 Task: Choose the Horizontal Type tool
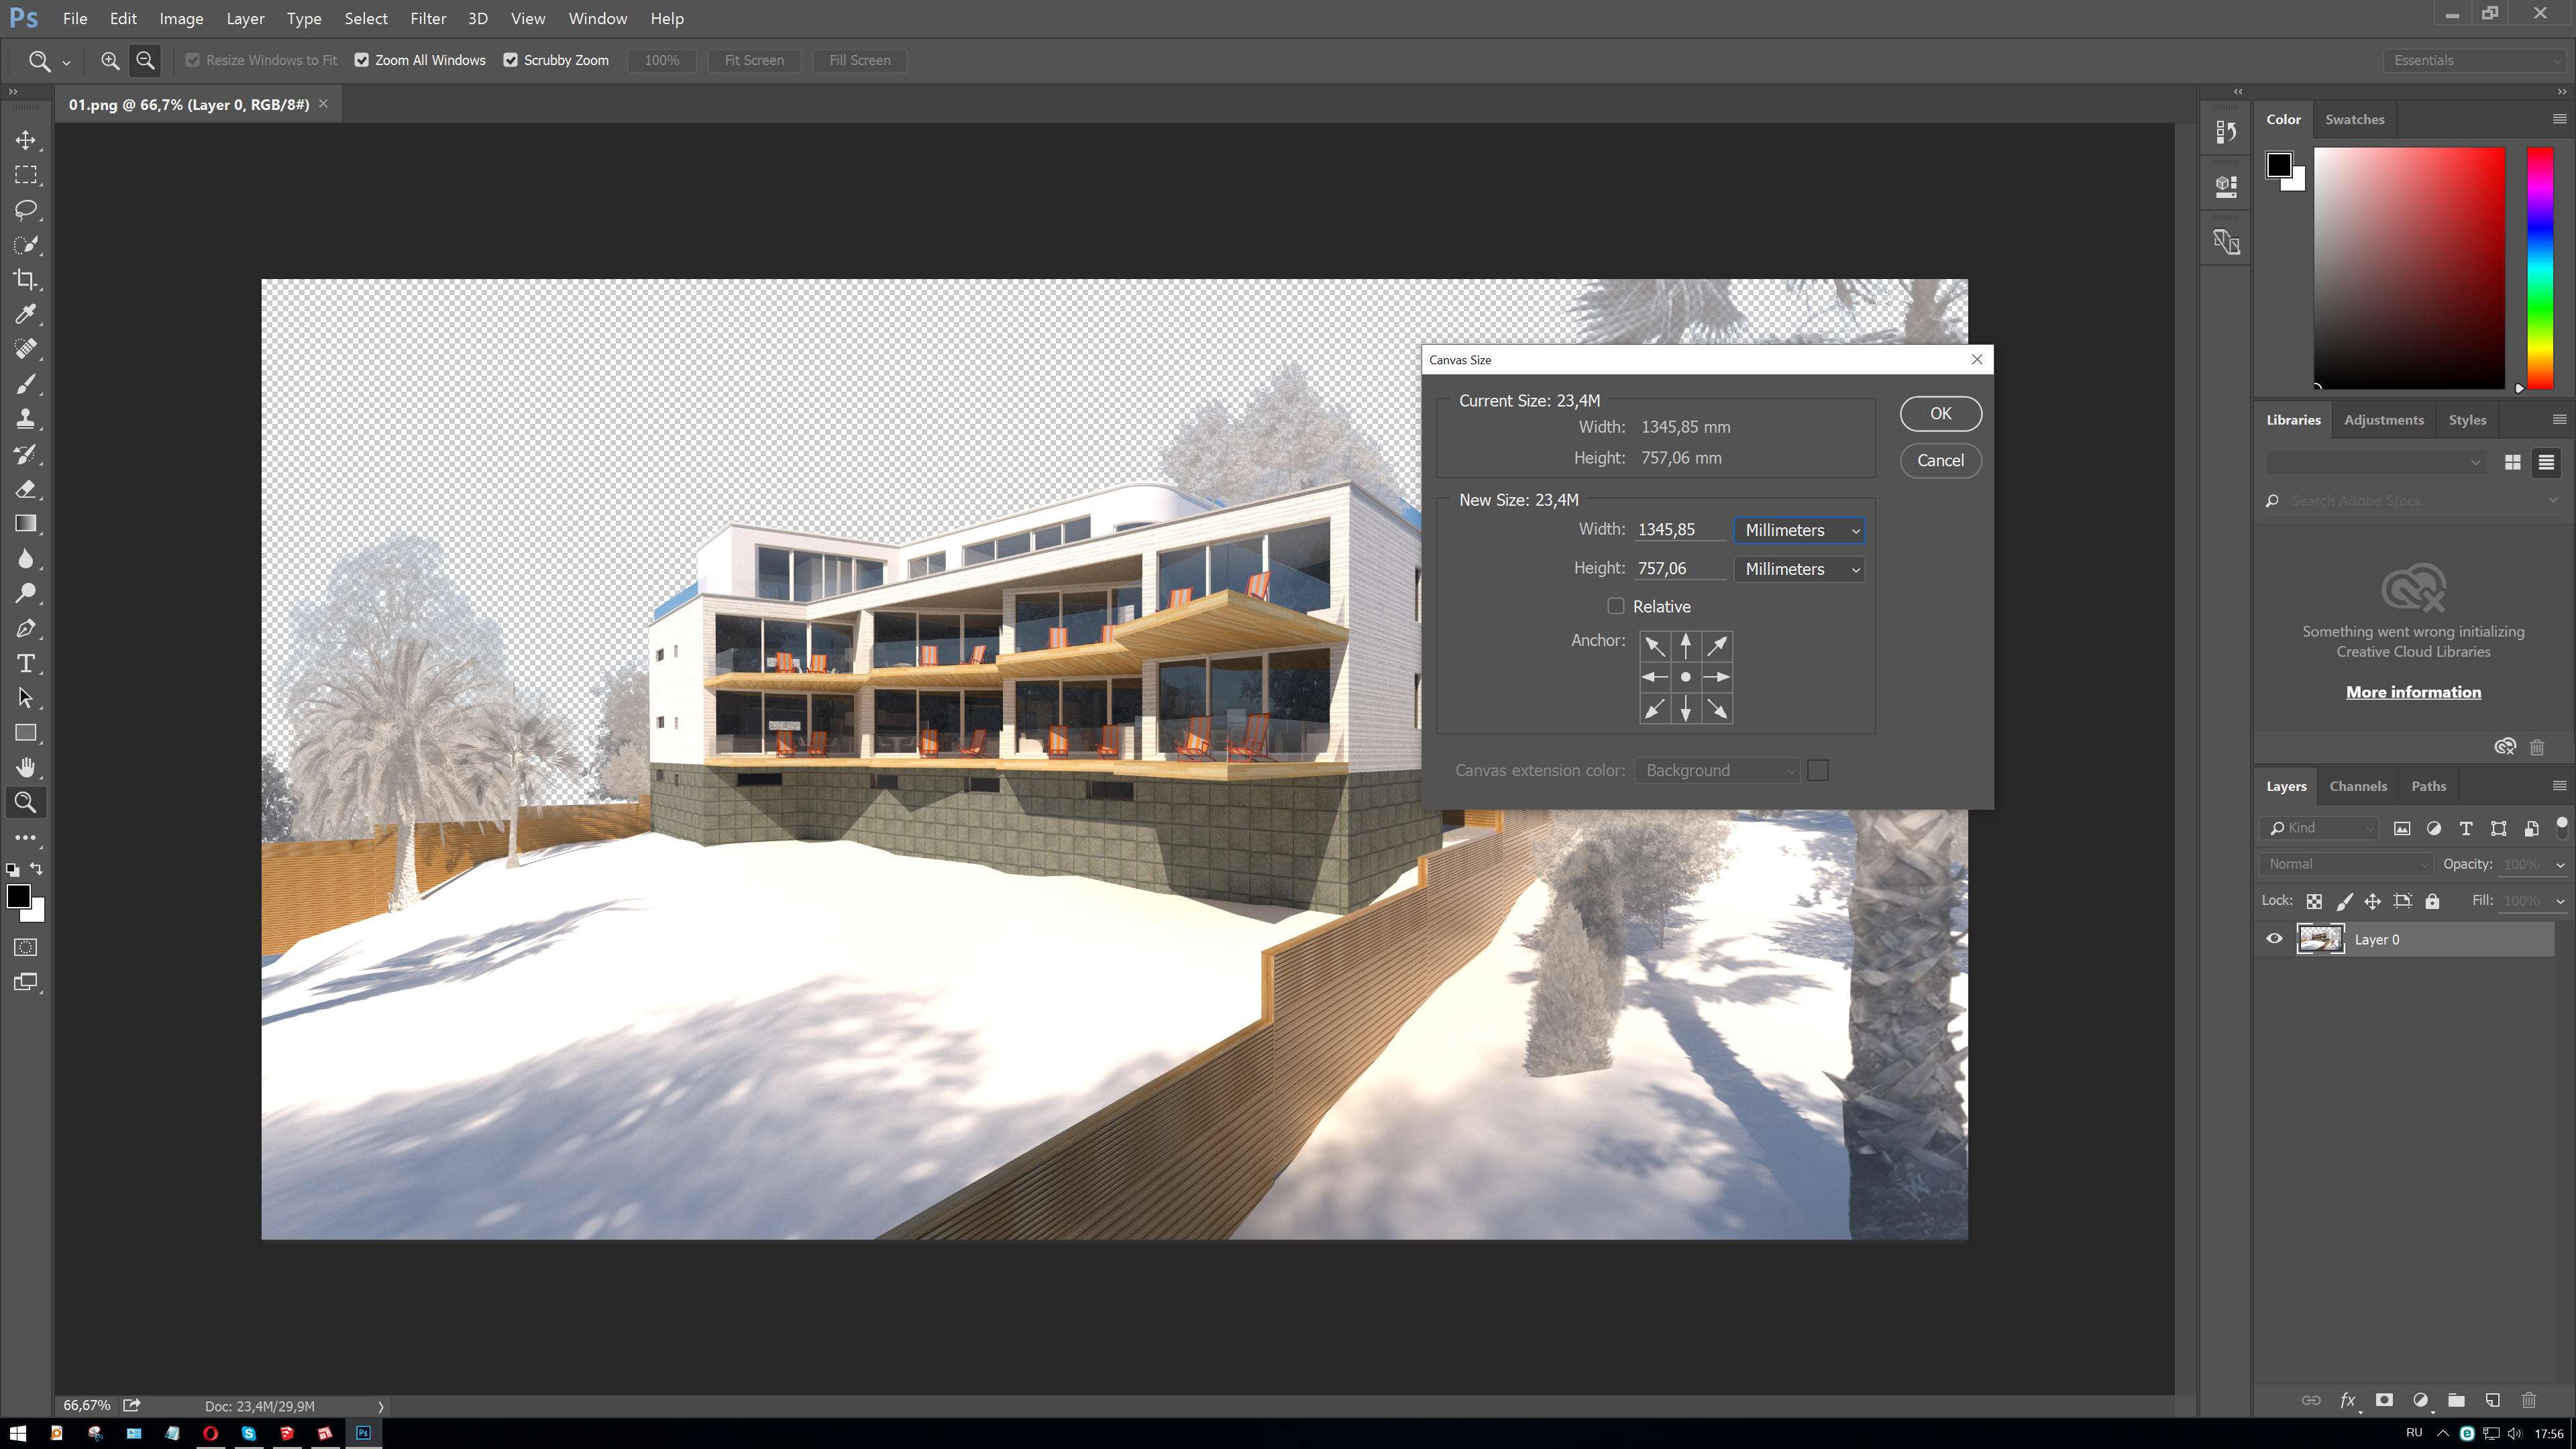(26, 663)
